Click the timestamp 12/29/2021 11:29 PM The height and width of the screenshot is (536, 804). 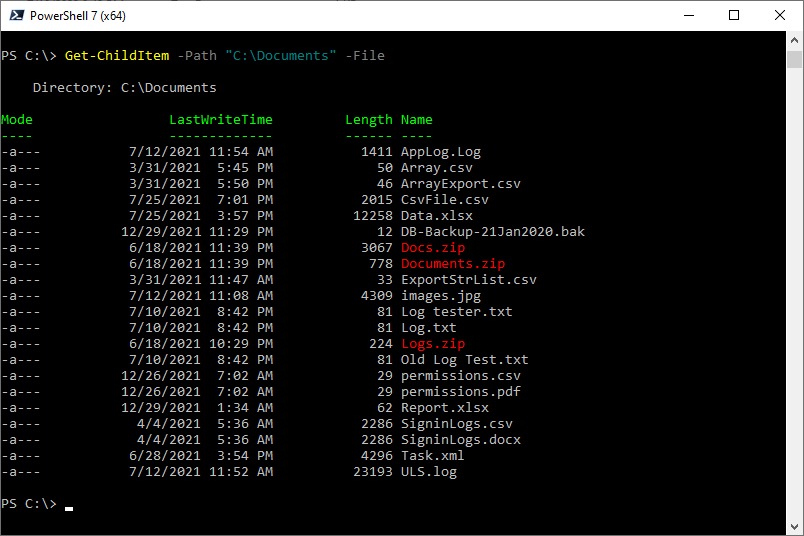197,232
